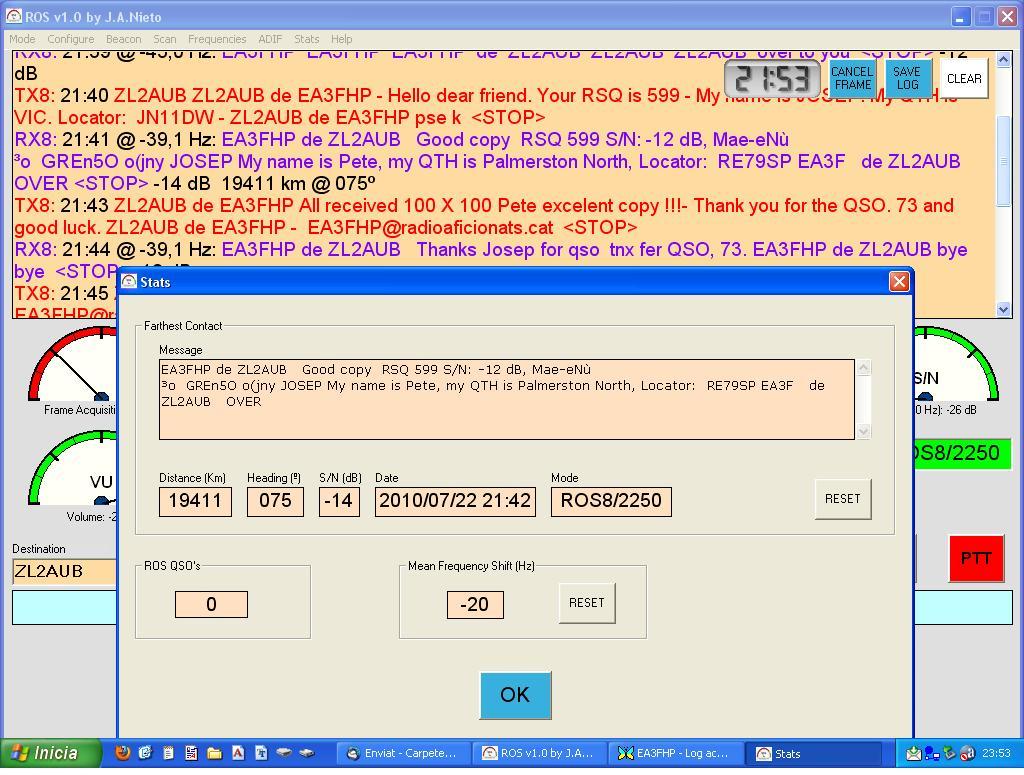The width and height of the screenshot is (1024, 775).
Task: Open the ADIF menu
Action: [270, 39]
